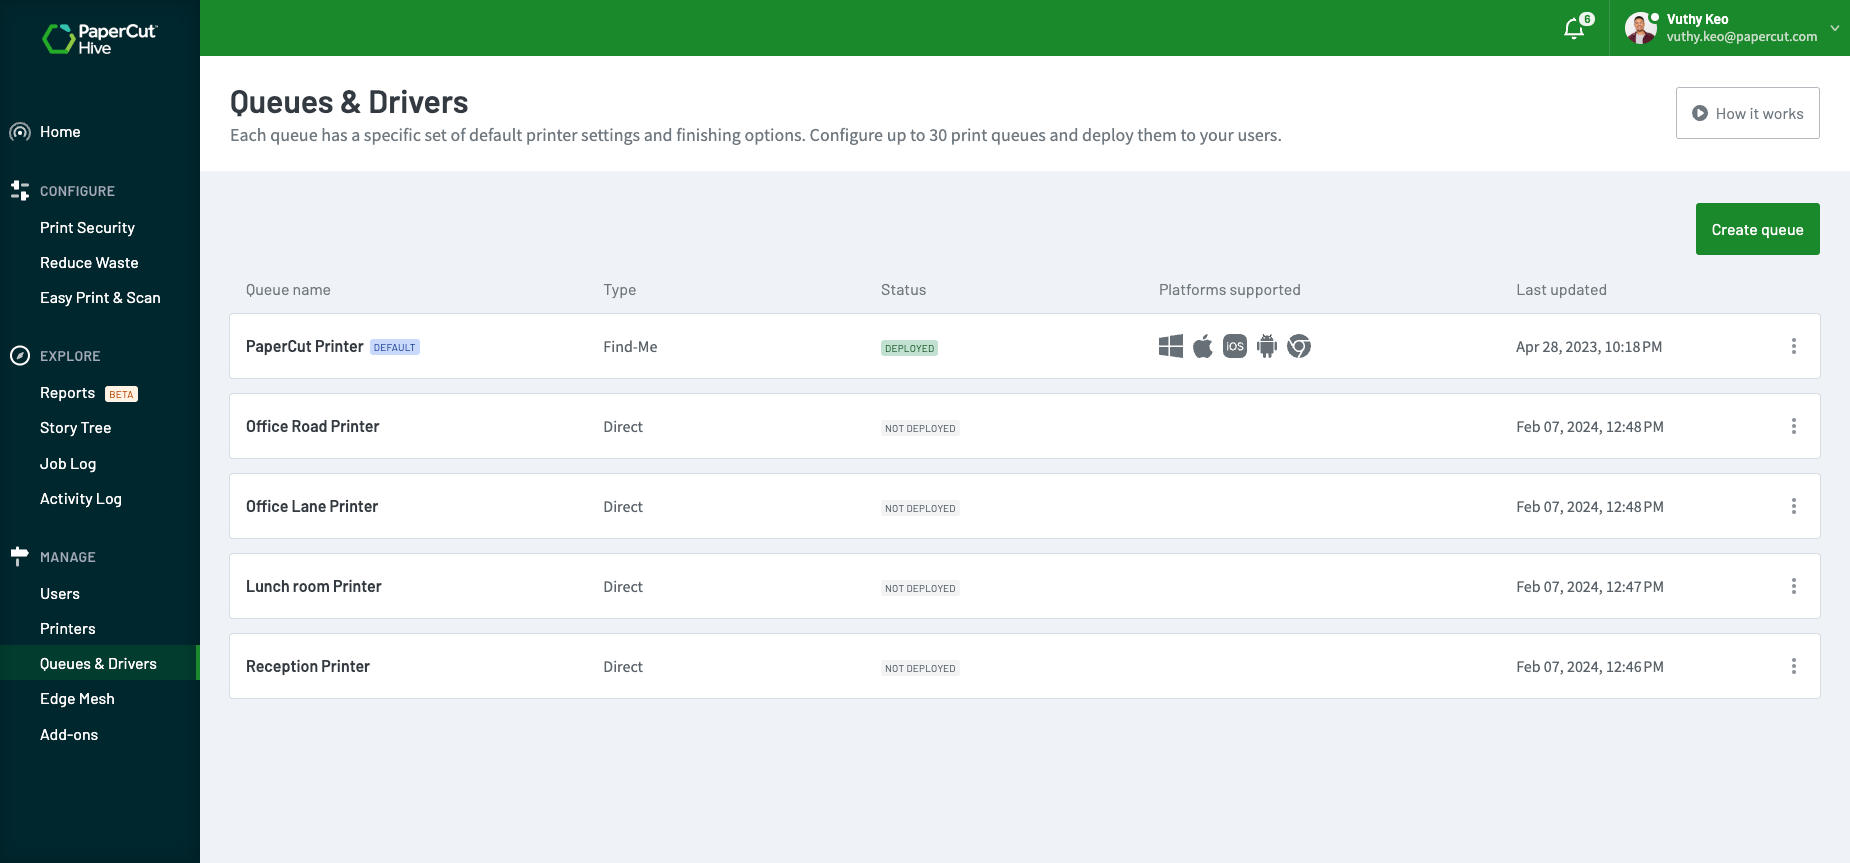The width and height of the screenshot is (1850, 863).
Task: Open the PaperCut Printer queue
Action: (x=304, y=346)
